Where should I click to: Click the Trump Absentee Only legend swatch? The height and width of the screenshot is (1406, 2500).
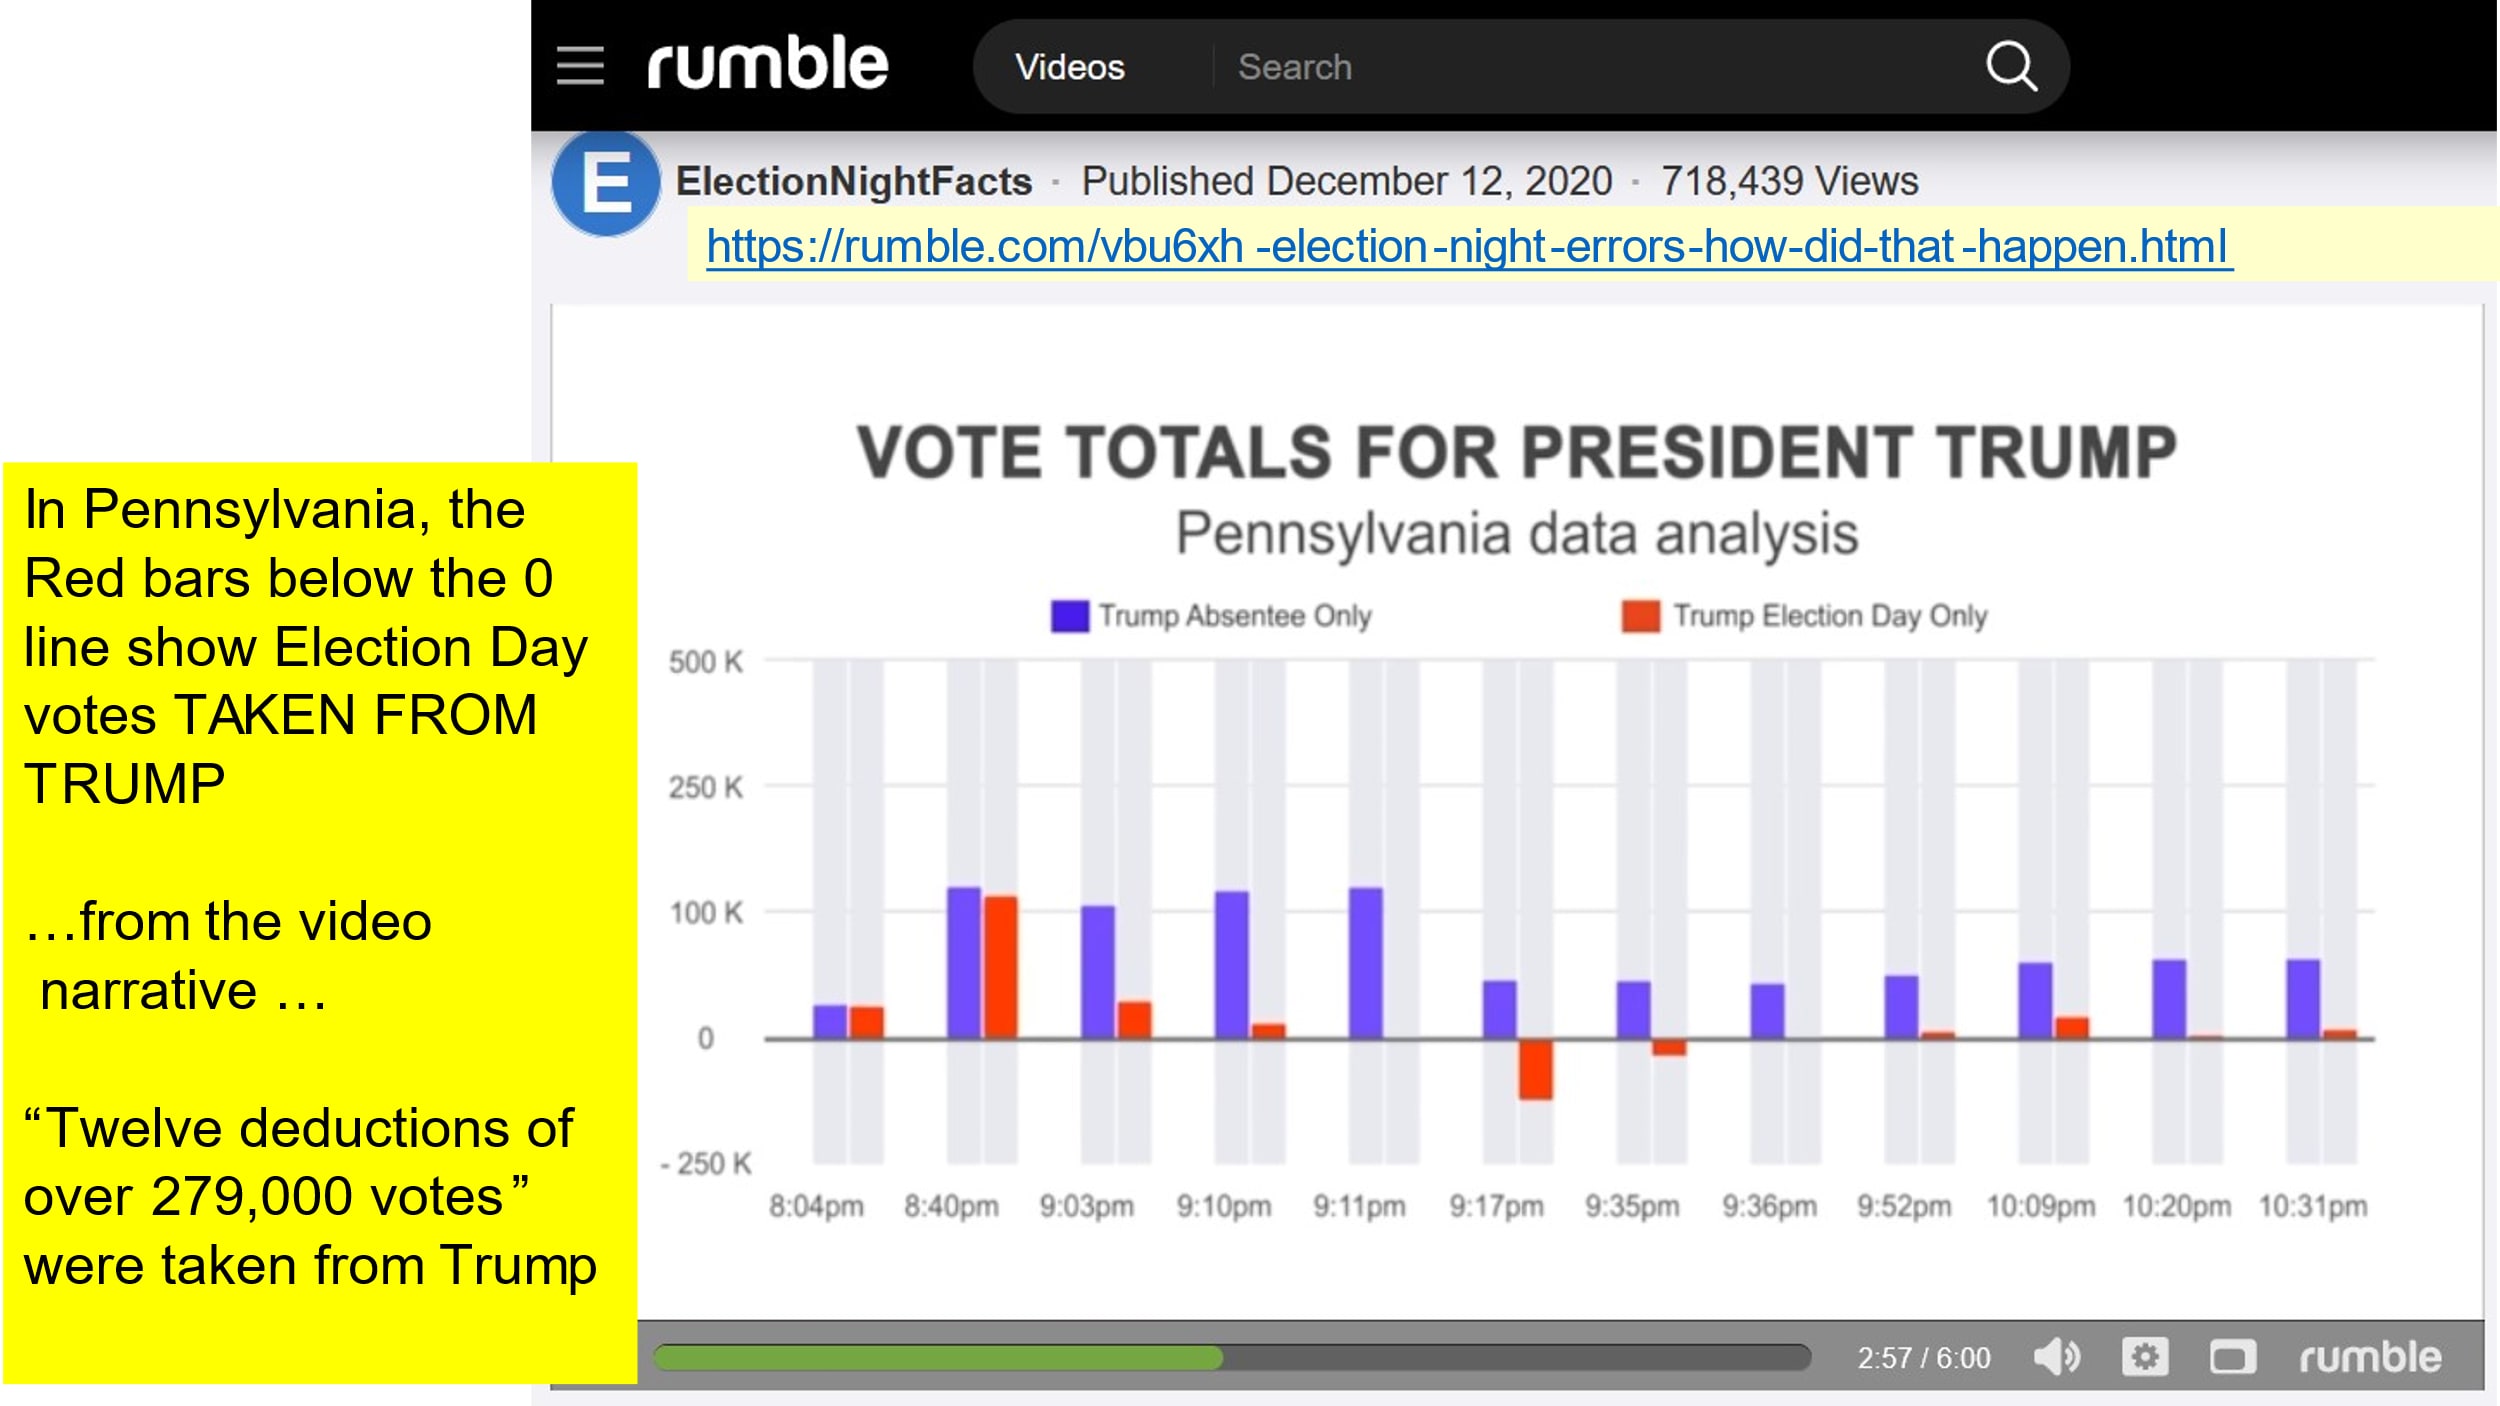point(1069,616)
